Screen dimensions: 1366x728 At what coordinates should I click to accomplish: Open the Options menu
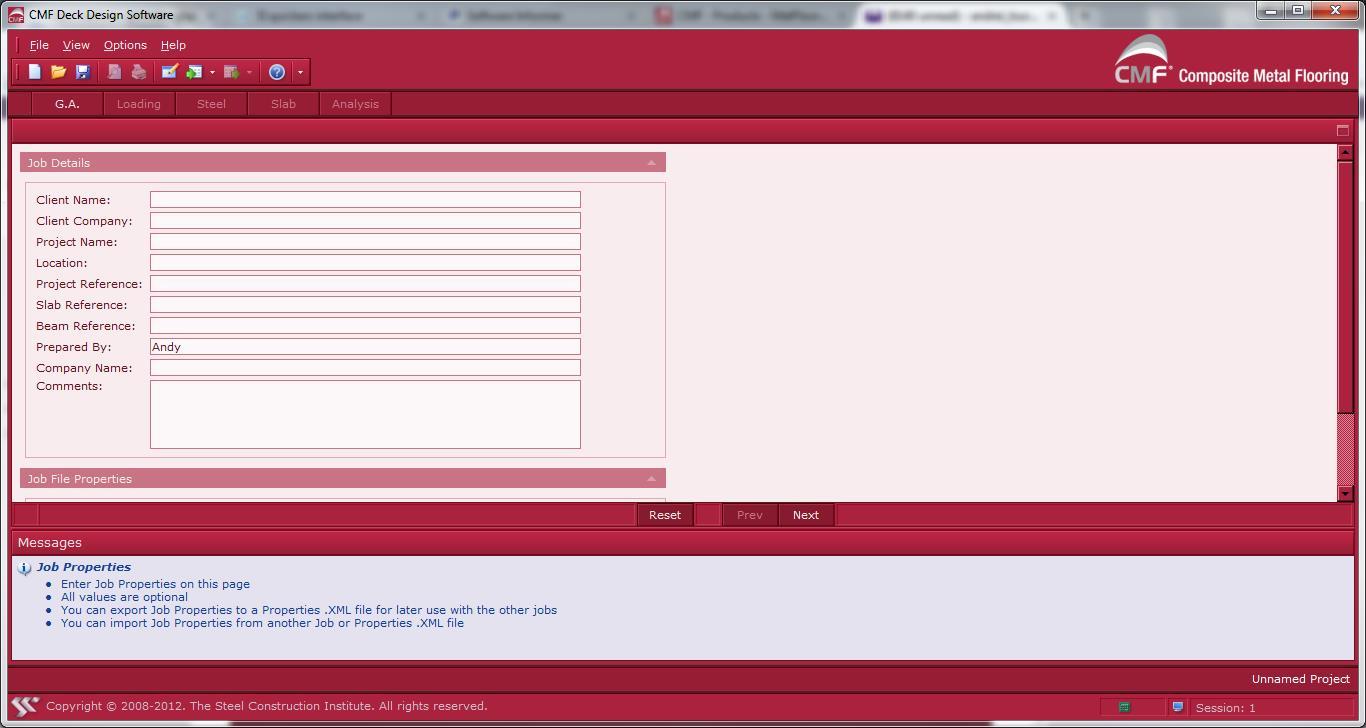tap(125, 45)
